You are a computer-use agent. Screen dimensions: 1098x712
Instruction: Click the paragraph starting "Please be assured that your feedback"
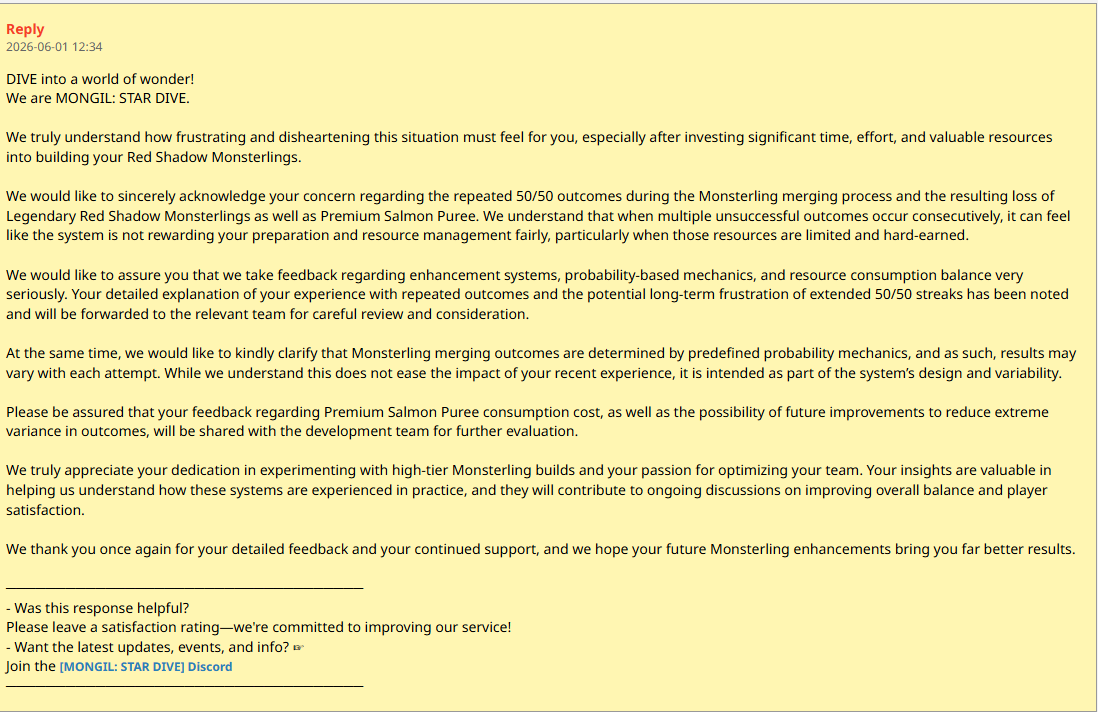(527, 421)
